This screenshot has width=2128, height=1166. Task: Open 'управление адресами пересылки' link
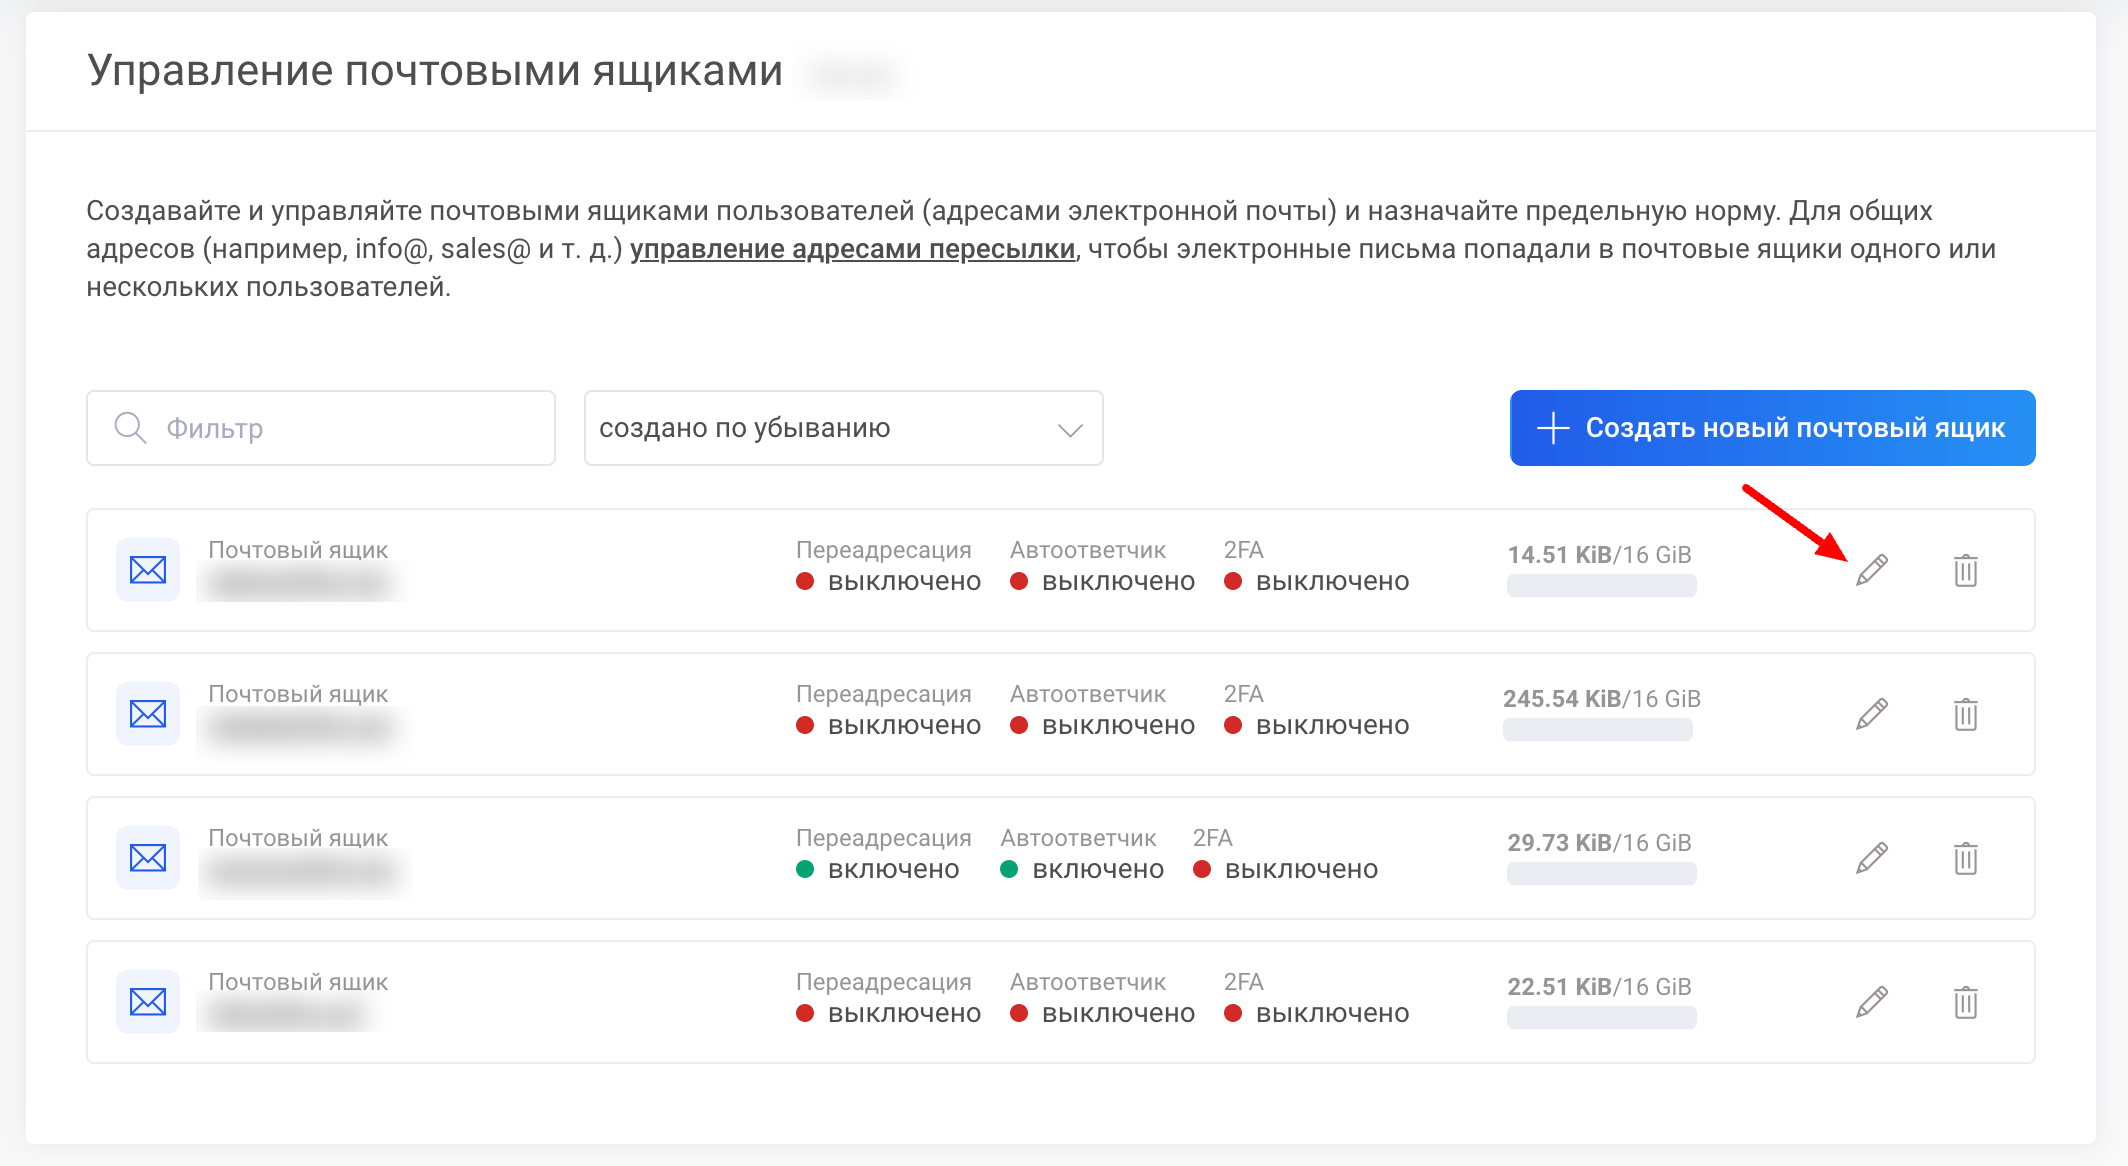(x=852, y=249)
